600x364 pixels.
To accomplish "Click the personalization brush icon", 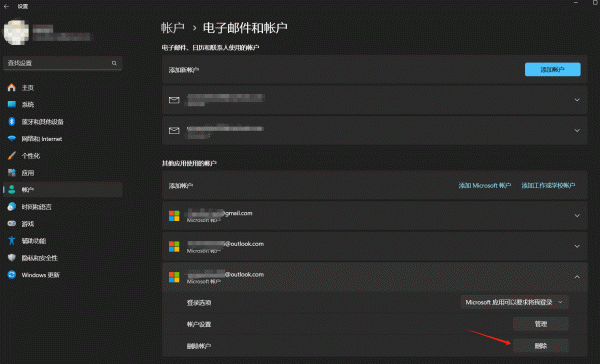I will pos(11,156).
